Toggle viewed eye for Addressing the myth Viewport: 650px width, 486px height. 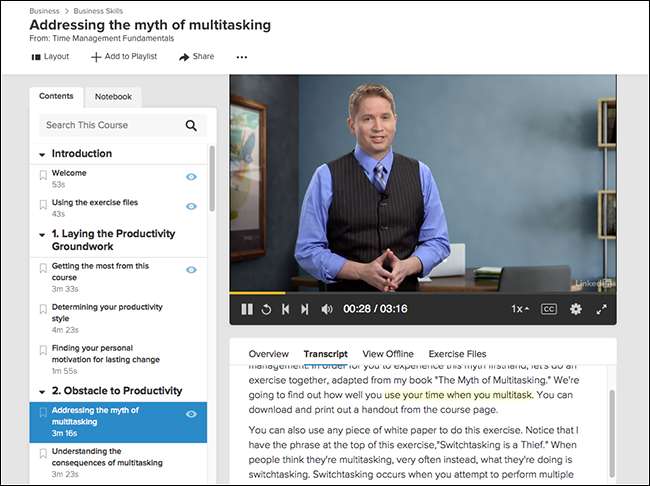point(191,414)
